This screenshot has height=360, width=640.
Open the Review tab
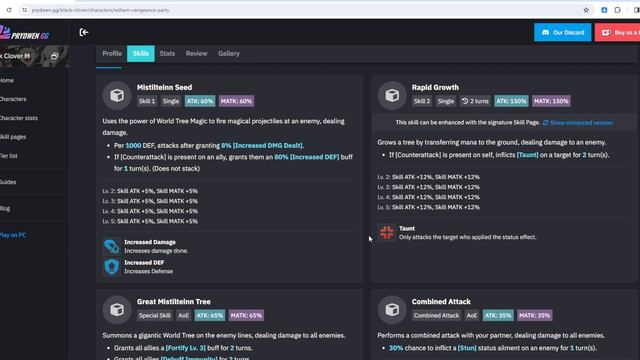click(x=196, y=53)
